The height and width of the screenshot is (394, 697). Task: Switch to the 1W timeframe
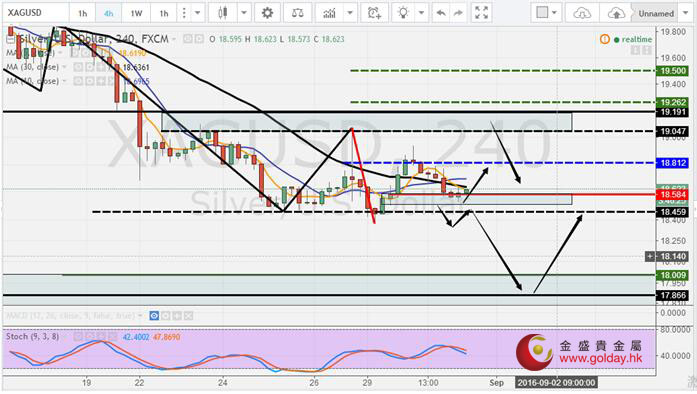[136, 13]
